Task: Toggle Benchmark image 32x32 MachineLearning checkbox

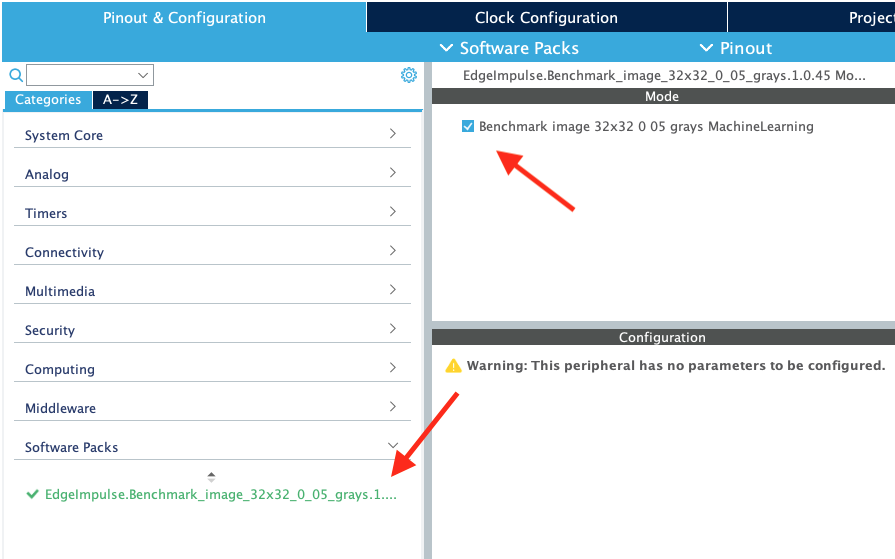Action: point(467,126)
